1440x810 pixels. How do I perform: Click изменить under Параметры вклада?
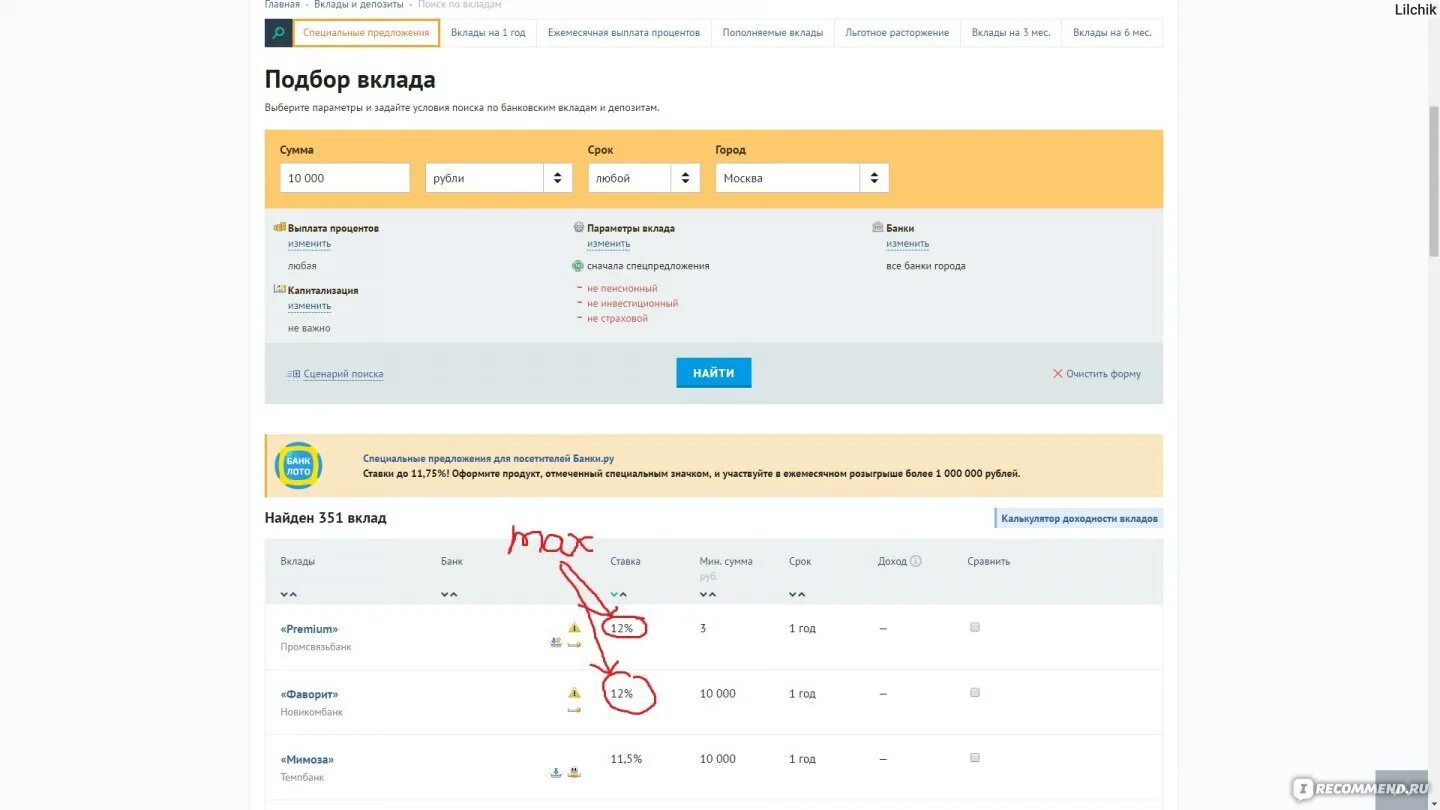(x=608, y=244)
